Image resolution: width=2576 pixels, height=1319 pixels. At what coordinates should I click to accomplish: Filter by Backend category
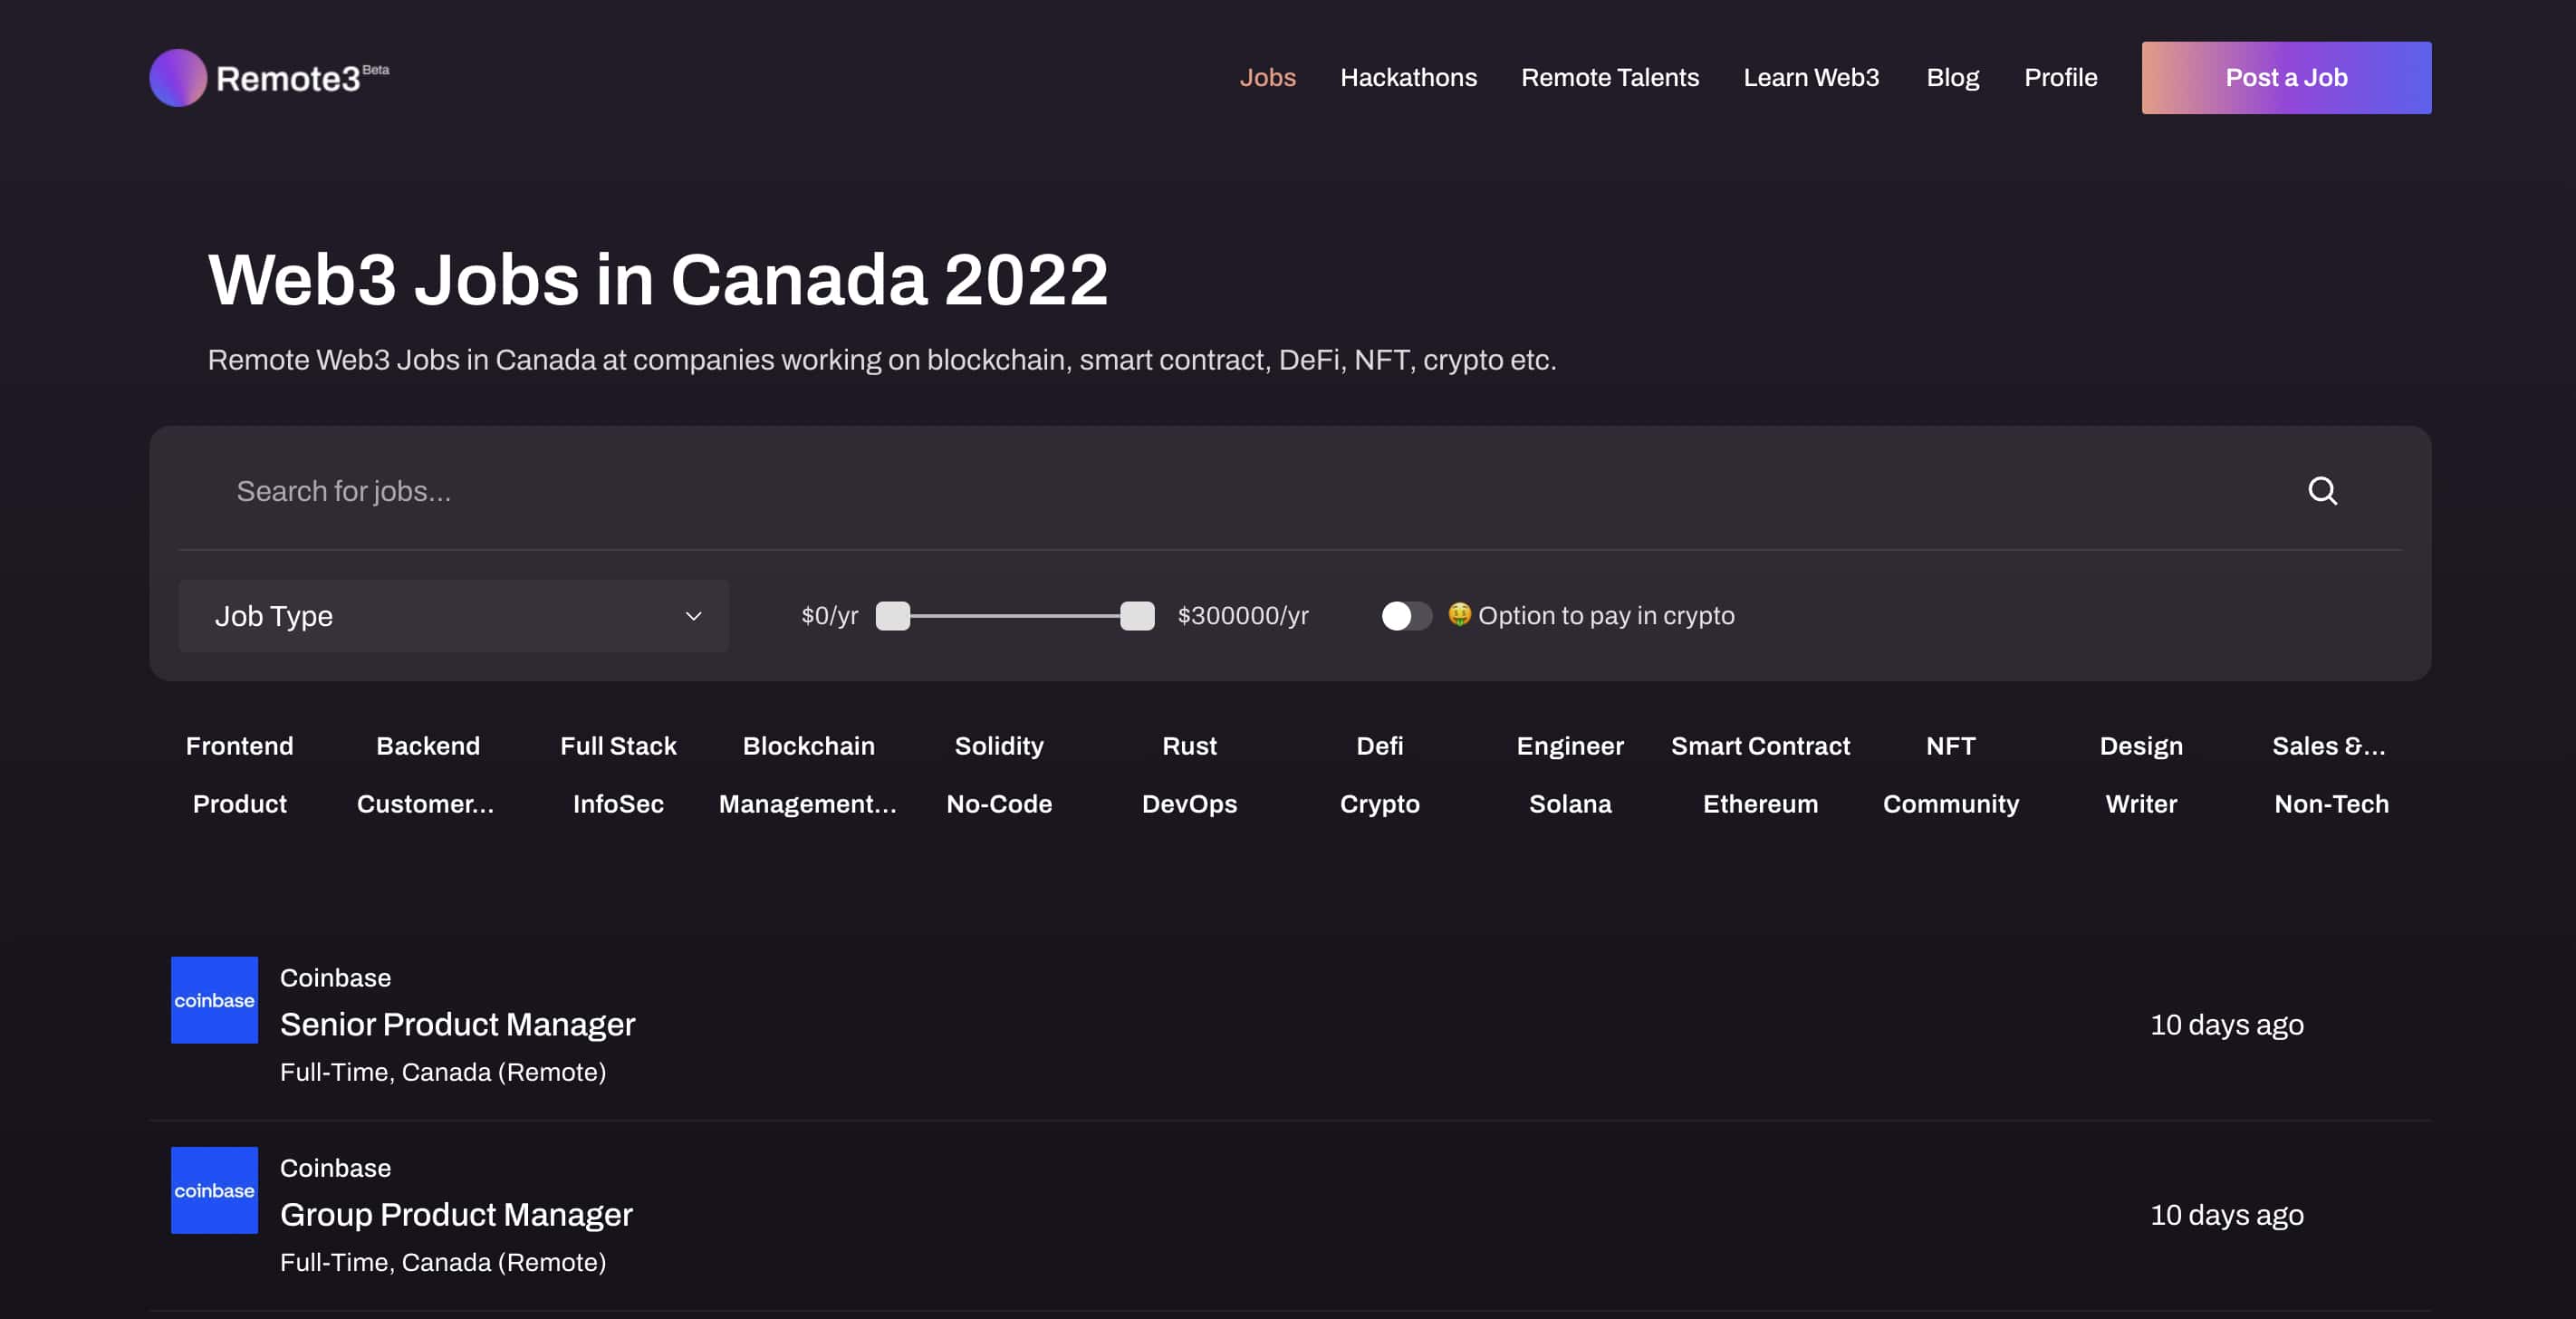(x=428, y=746)
